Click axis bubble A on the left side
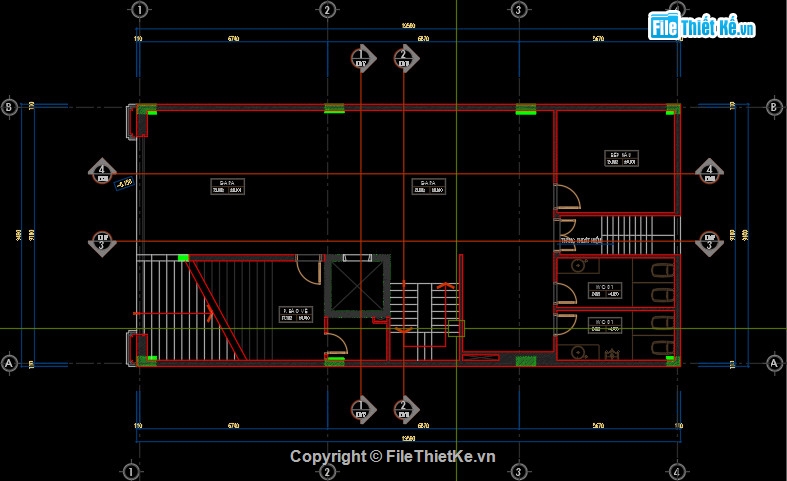Screen dimensions: 787x481 9,363
